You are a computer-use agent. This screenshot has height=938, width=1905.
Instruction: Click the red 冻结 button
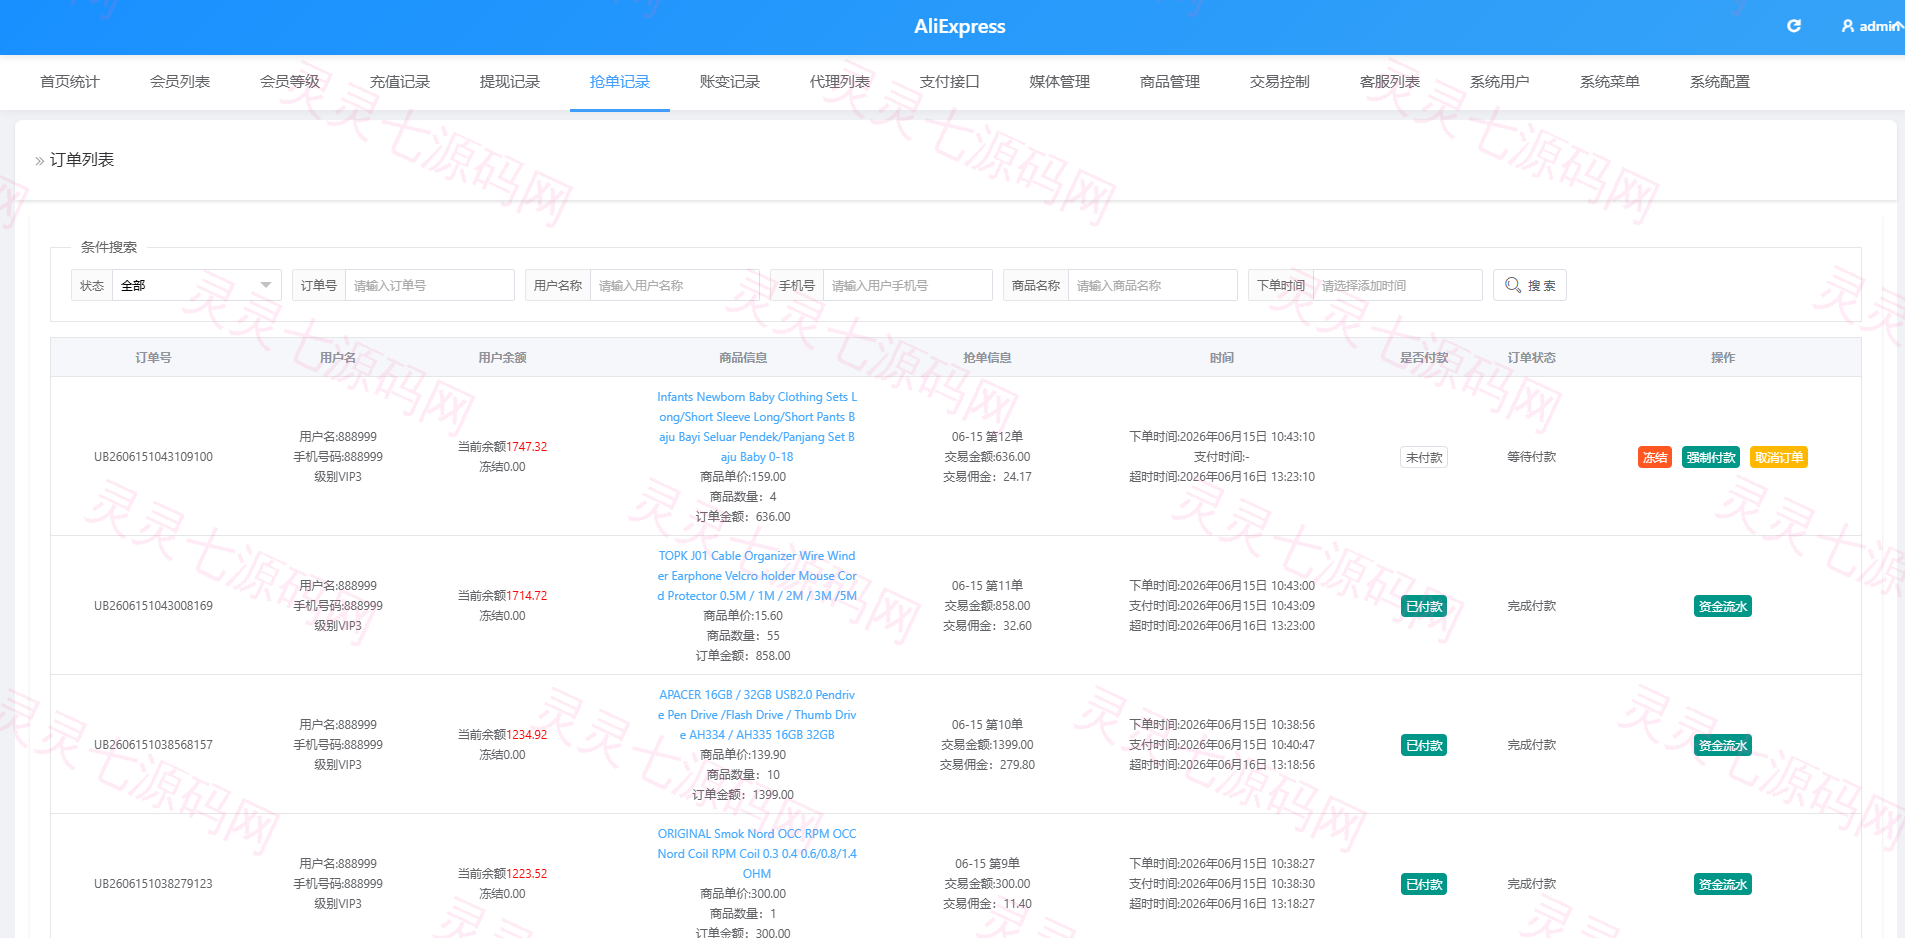(1655, 457)
